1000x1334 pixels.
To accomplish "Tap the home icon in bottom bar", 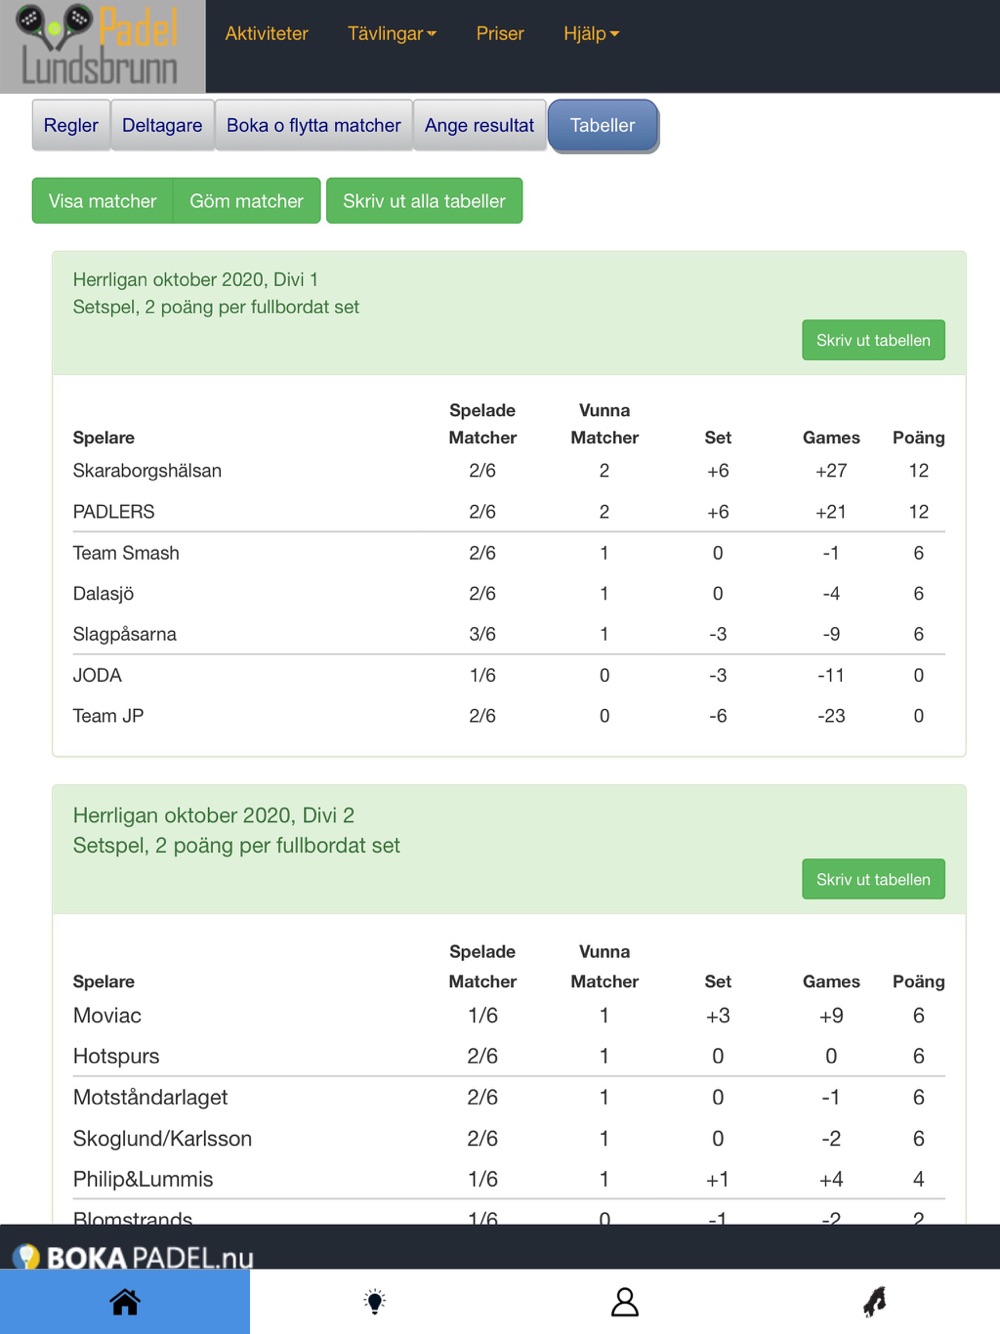I will (x=125, y=1301).
